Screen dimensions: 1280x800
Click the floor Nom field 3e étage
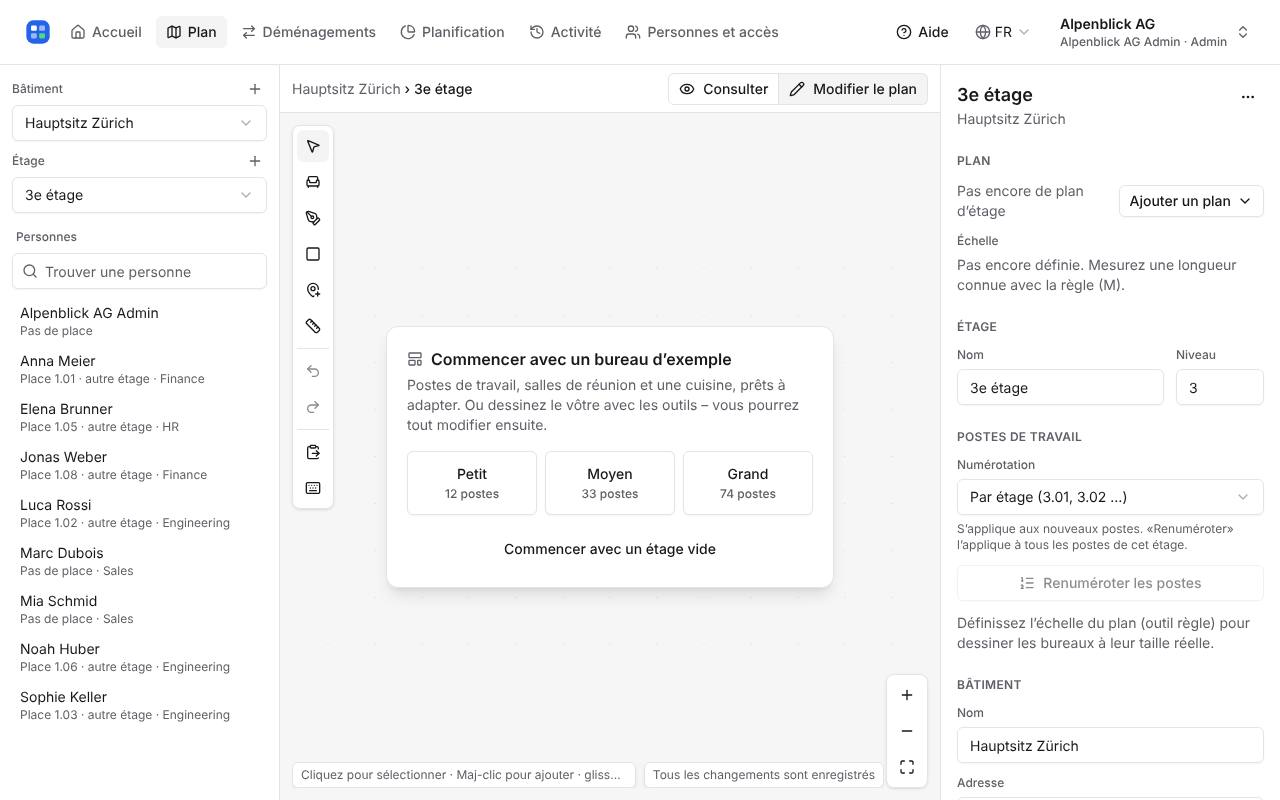(1060, 388)
